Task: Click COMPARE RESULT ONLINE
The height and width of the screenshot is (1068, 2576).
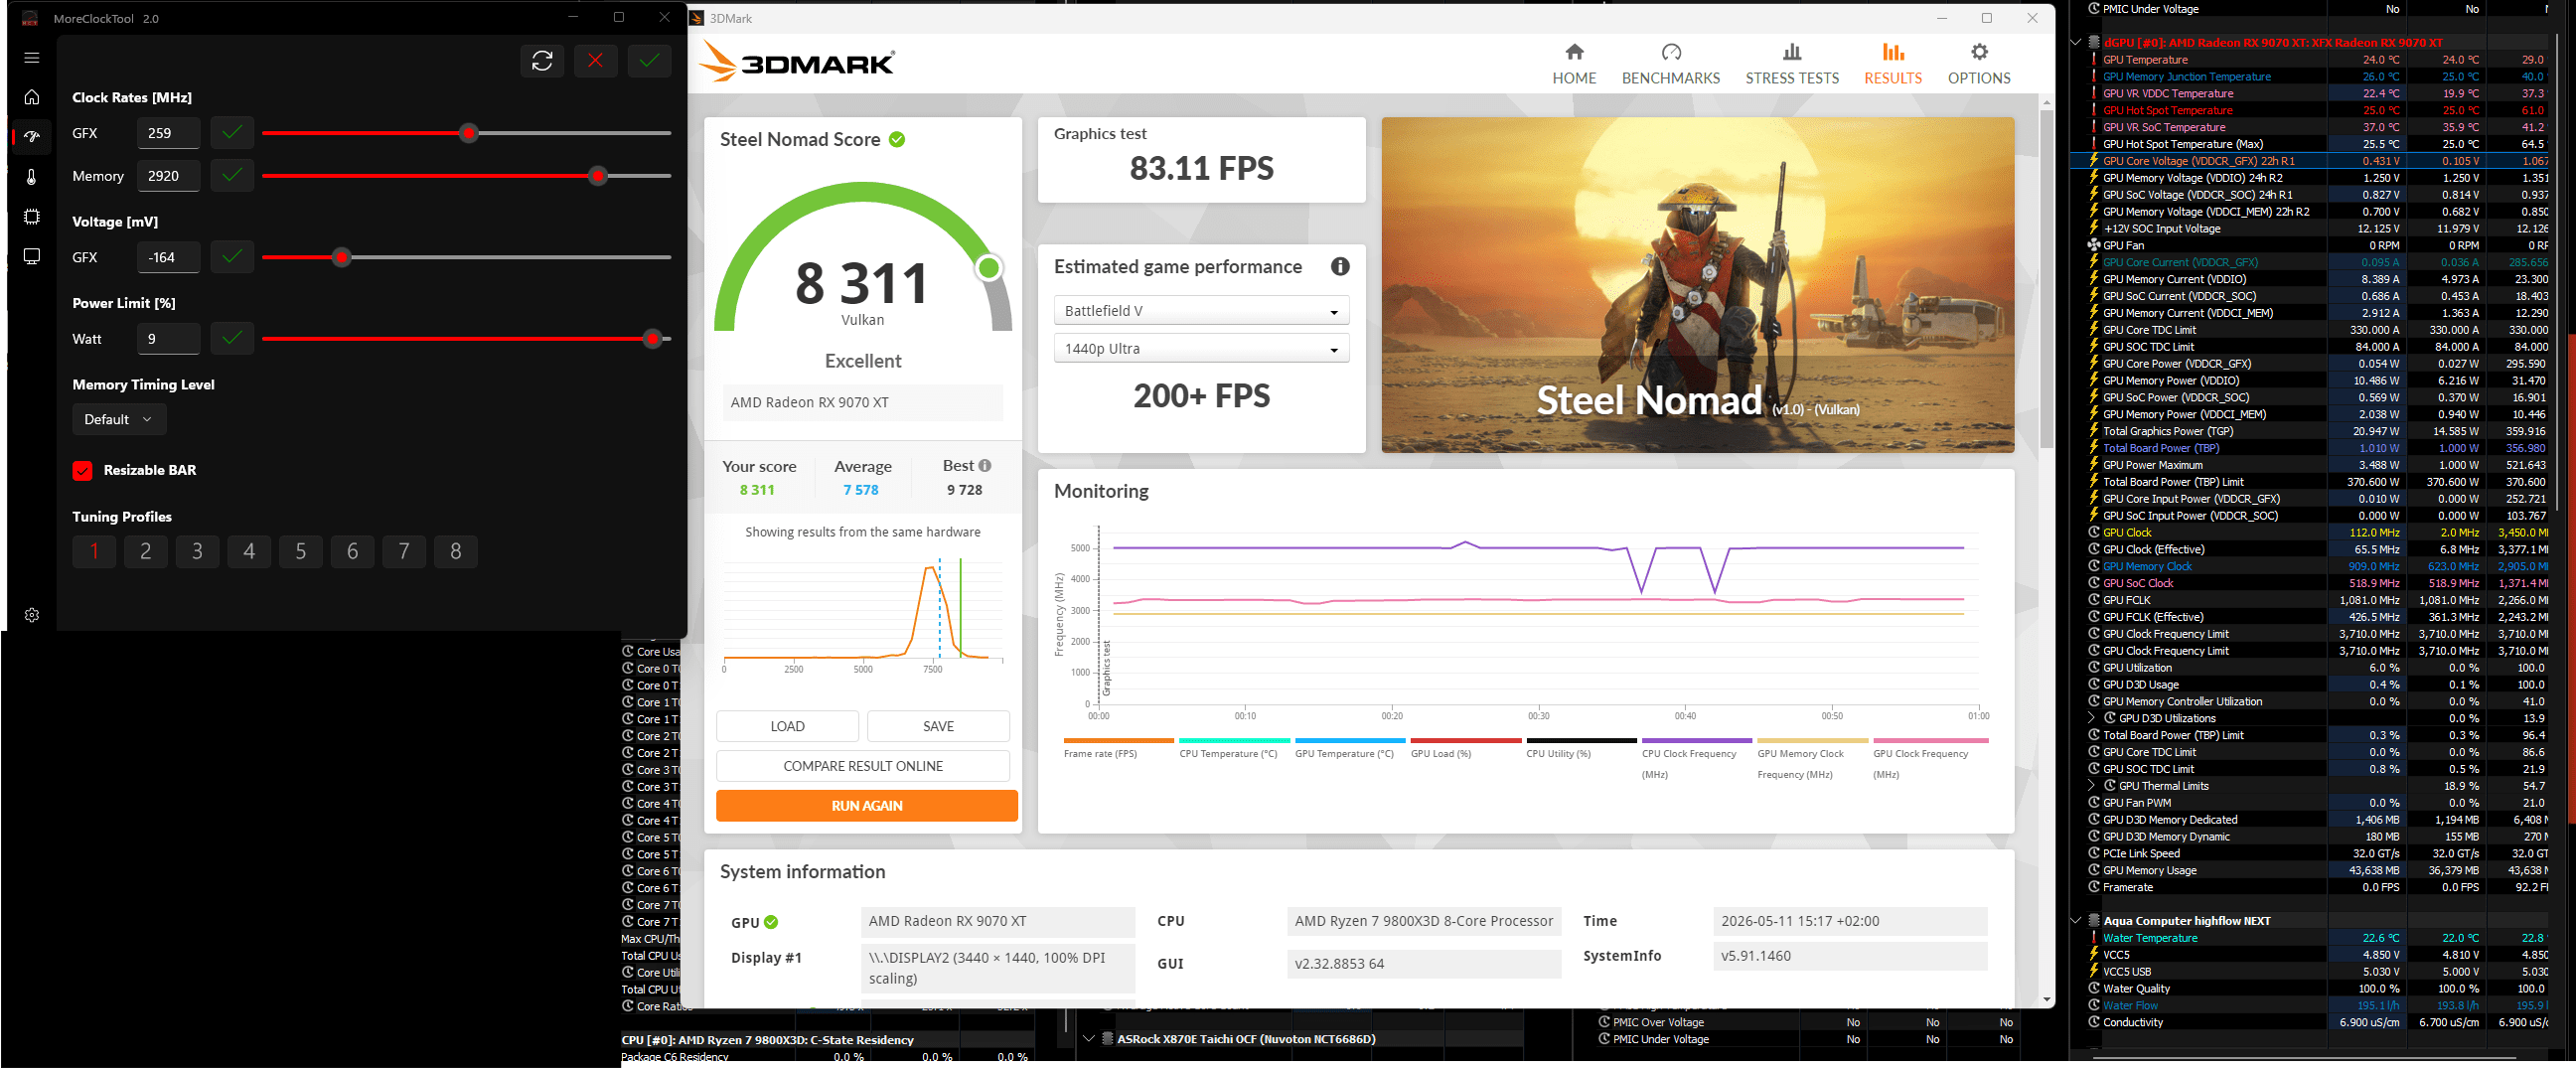Action: point(863,767)
